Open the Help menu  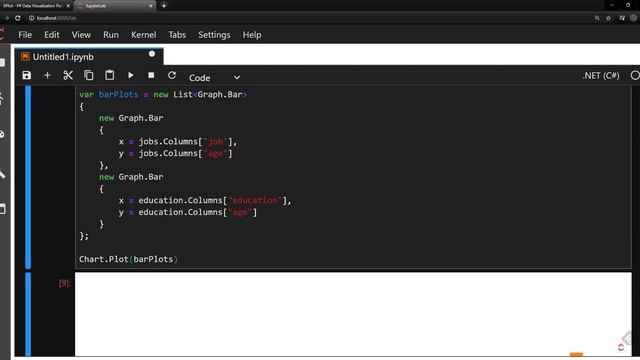click(x=252, y=35)
